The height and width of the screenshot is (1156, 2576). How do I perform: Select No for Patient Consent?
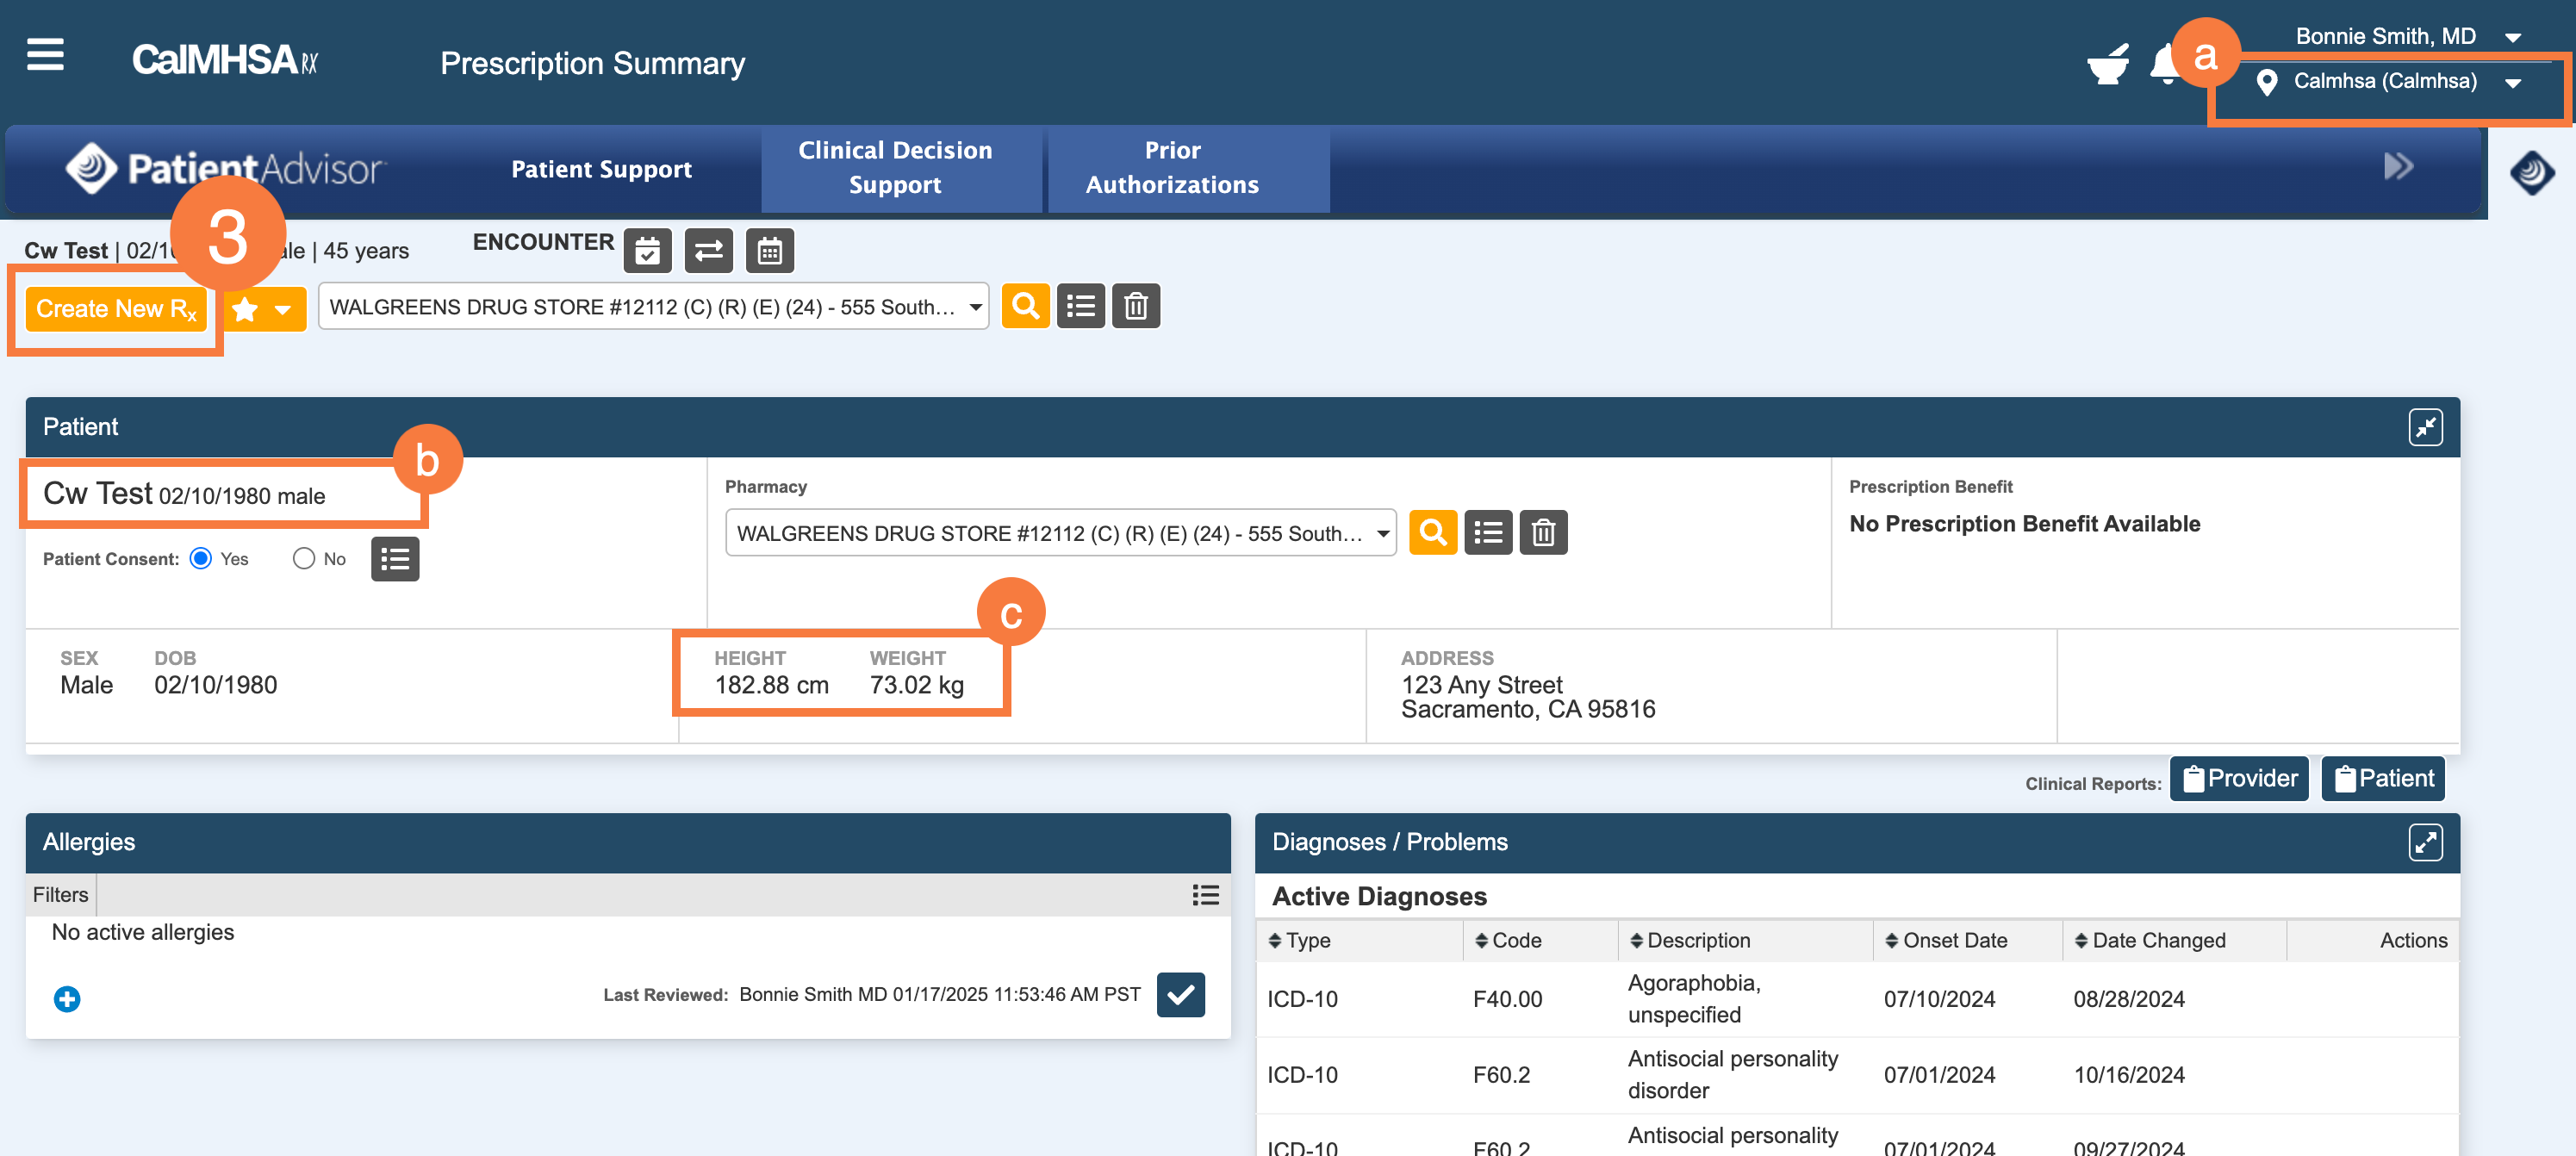(304, 559)
